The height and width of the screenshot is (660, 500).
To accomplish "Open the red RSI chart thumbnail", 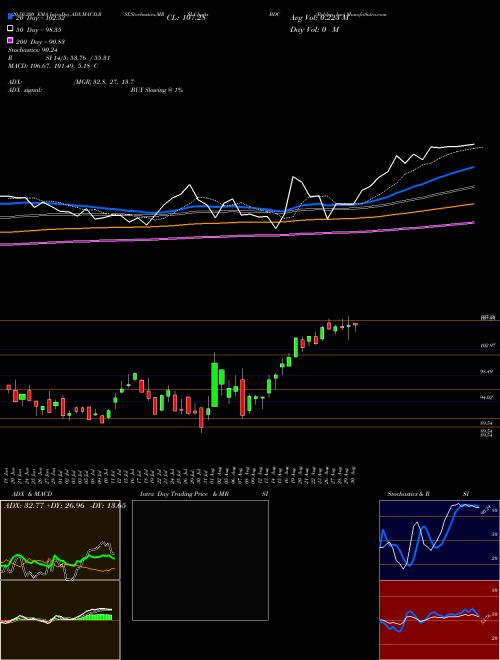I will point(439,620).
